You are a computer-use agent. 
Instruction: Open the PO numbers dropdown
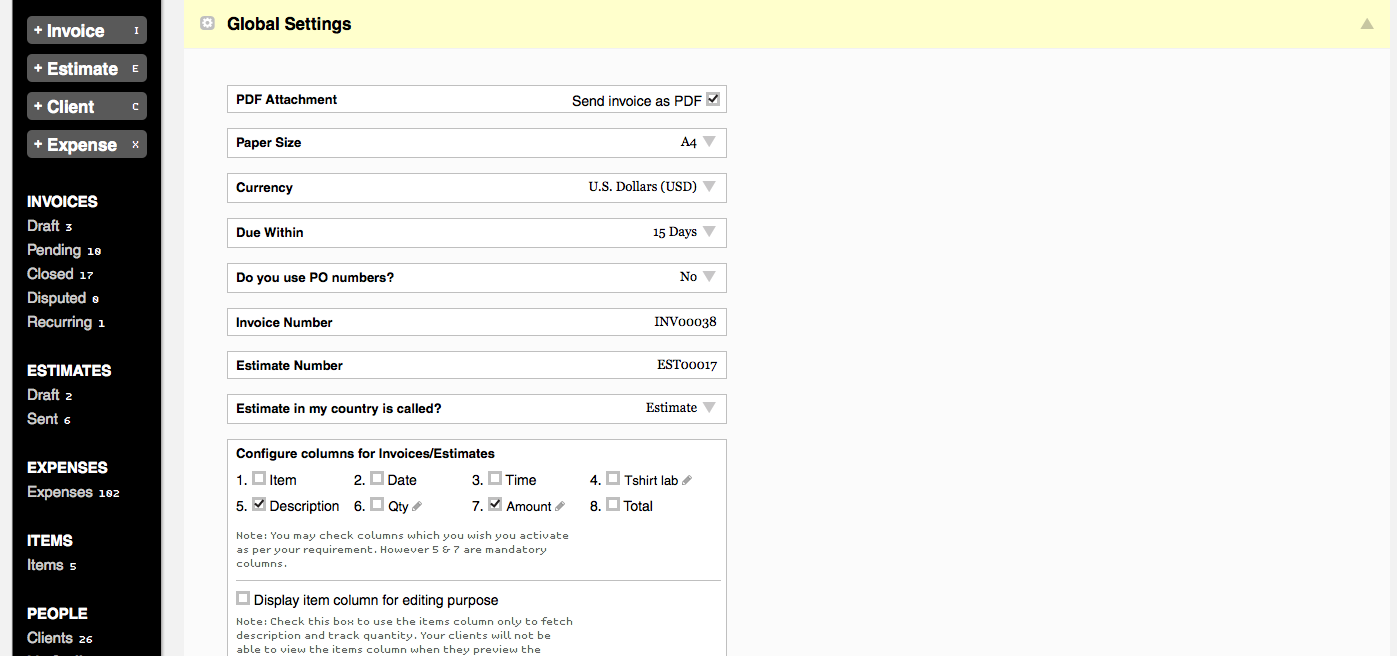[x=709, y=276]
